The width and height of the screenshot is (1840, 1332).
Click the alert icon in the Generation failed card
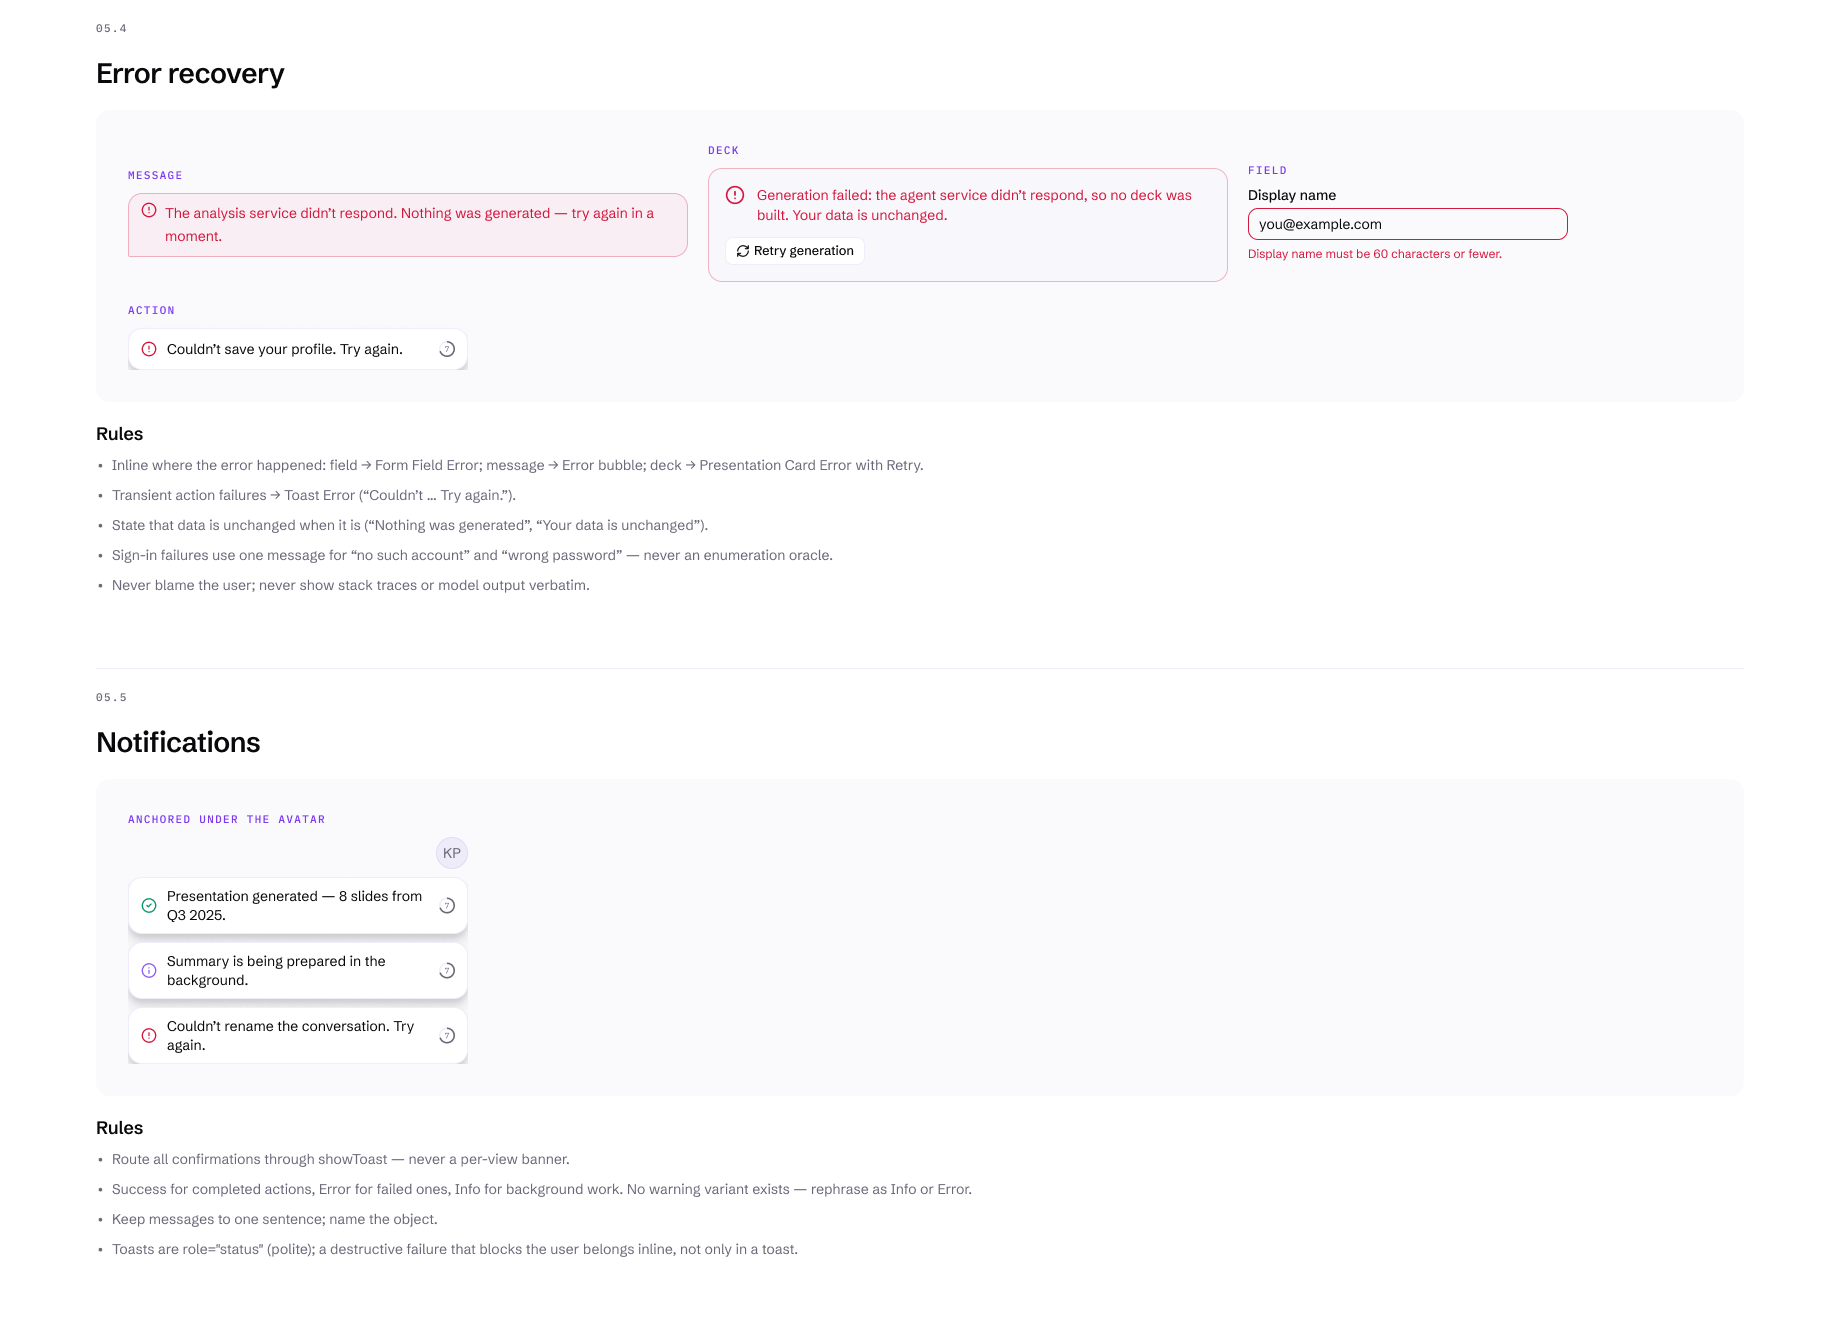[735, 195]
